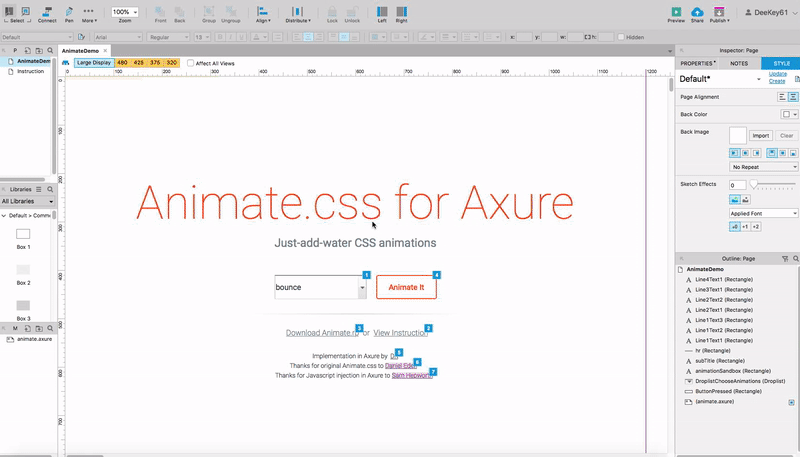This screenshot has width=800, height=457.
Task: Add a folder icon in Pages panel
Action: click(39, 50)
